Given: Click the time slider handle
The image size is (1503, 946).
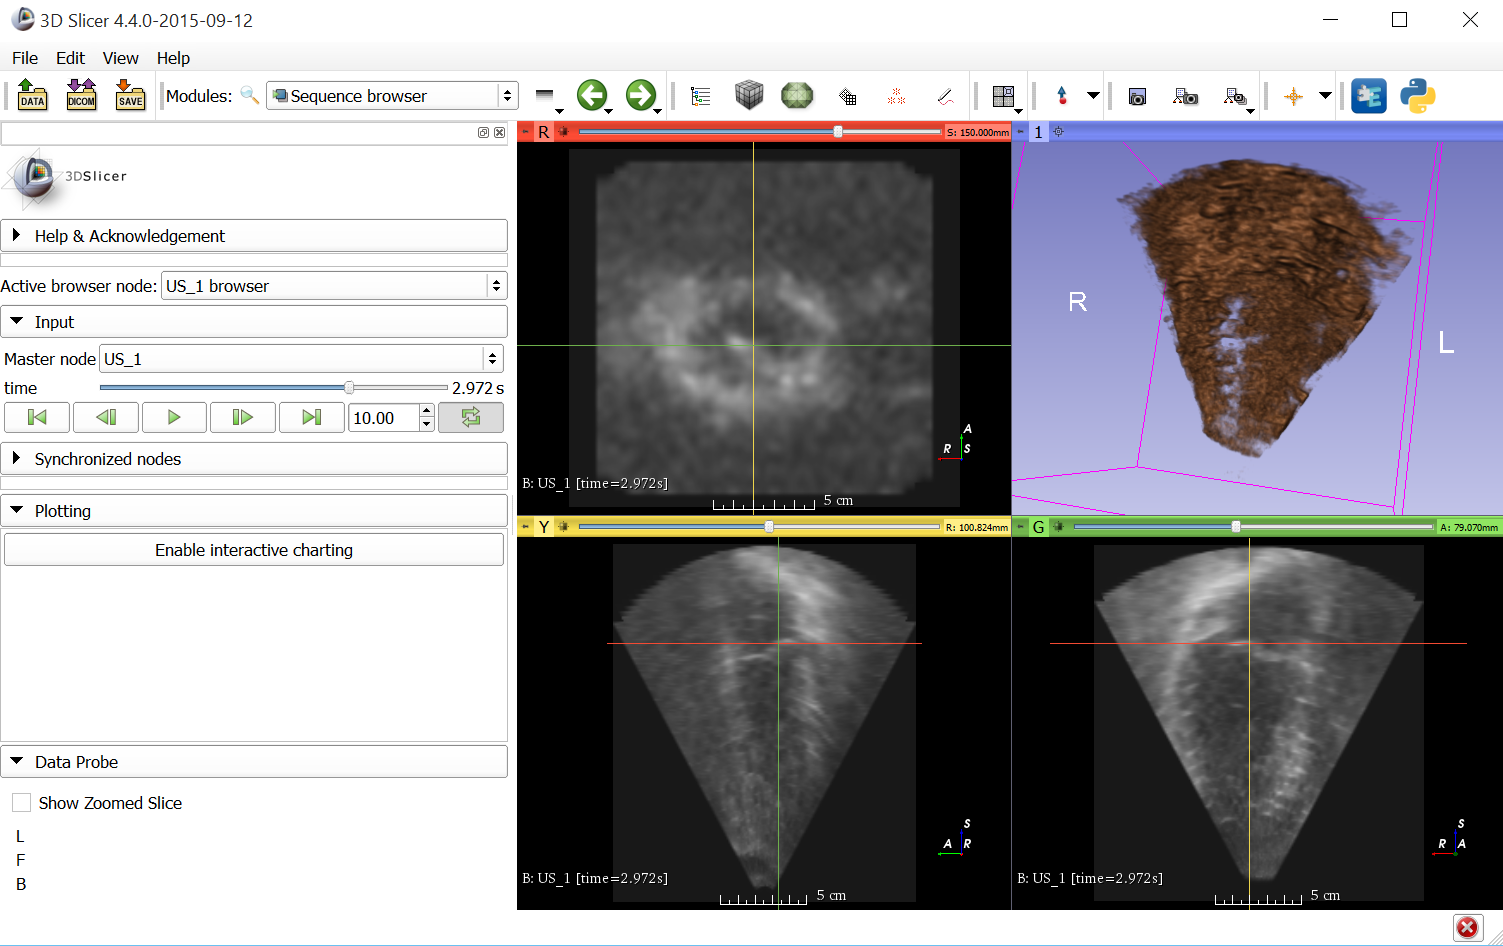Looking at the screenshot, I should coord(349,388).
